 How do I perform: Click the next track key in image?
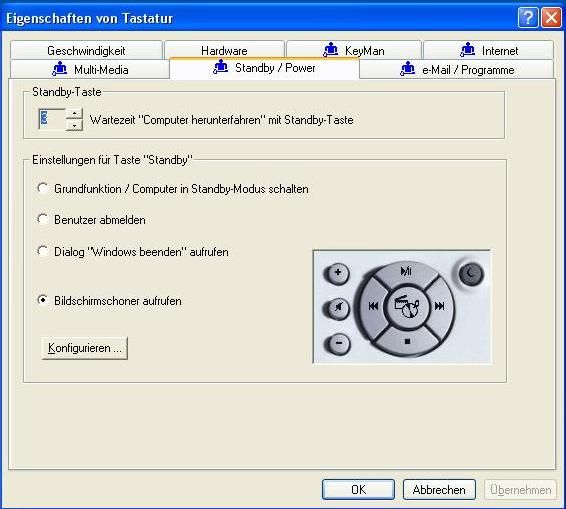(440, 306)
